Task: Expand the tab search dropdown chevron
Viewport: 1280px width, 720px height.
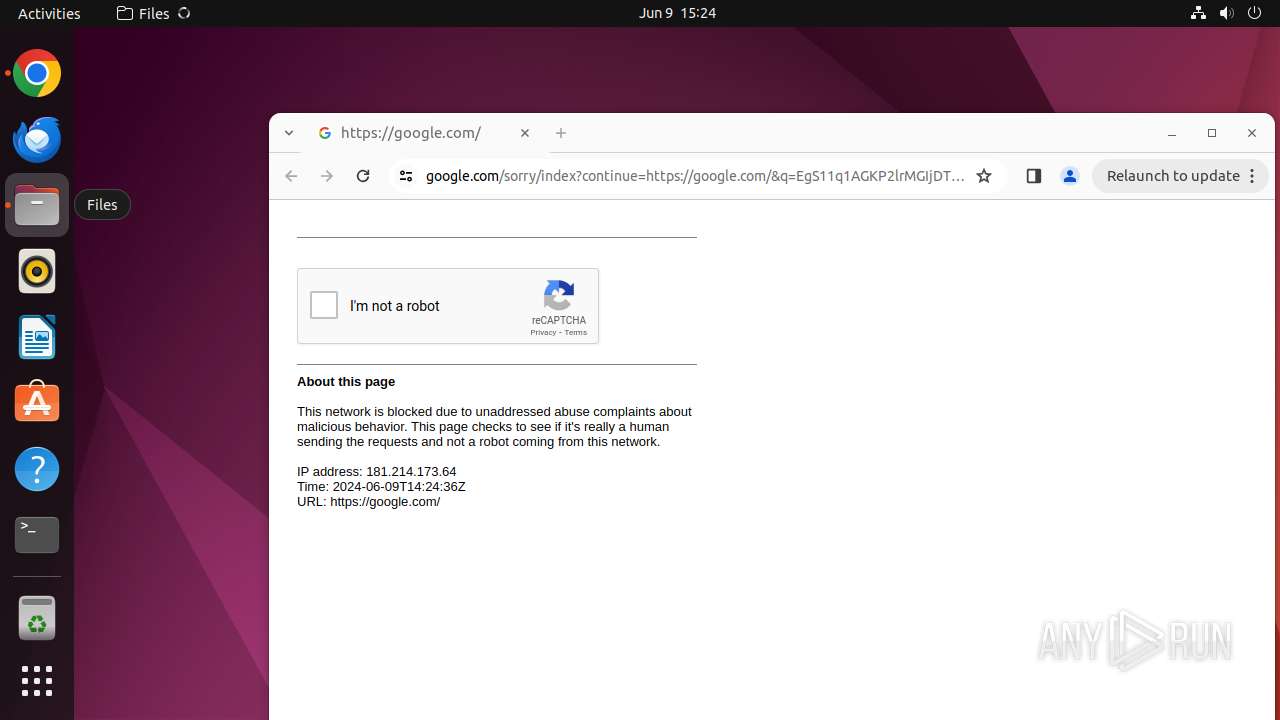Action: 289,133
